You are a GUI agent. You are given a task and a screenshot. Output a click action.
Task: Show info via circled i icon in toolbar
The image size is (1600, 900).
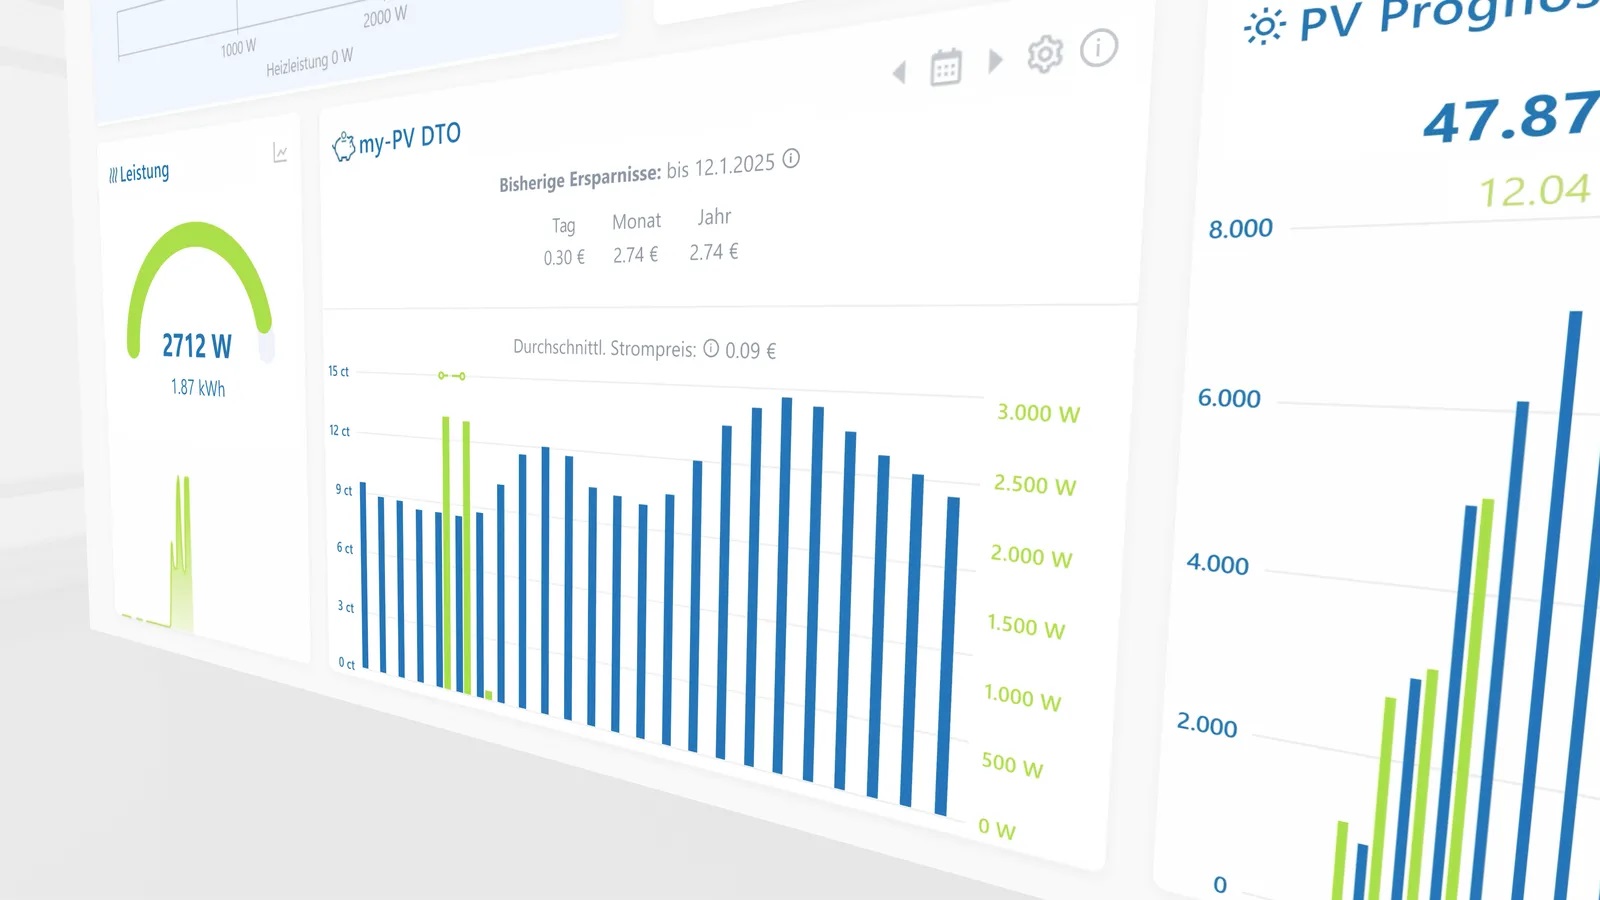coord(1099,47)
